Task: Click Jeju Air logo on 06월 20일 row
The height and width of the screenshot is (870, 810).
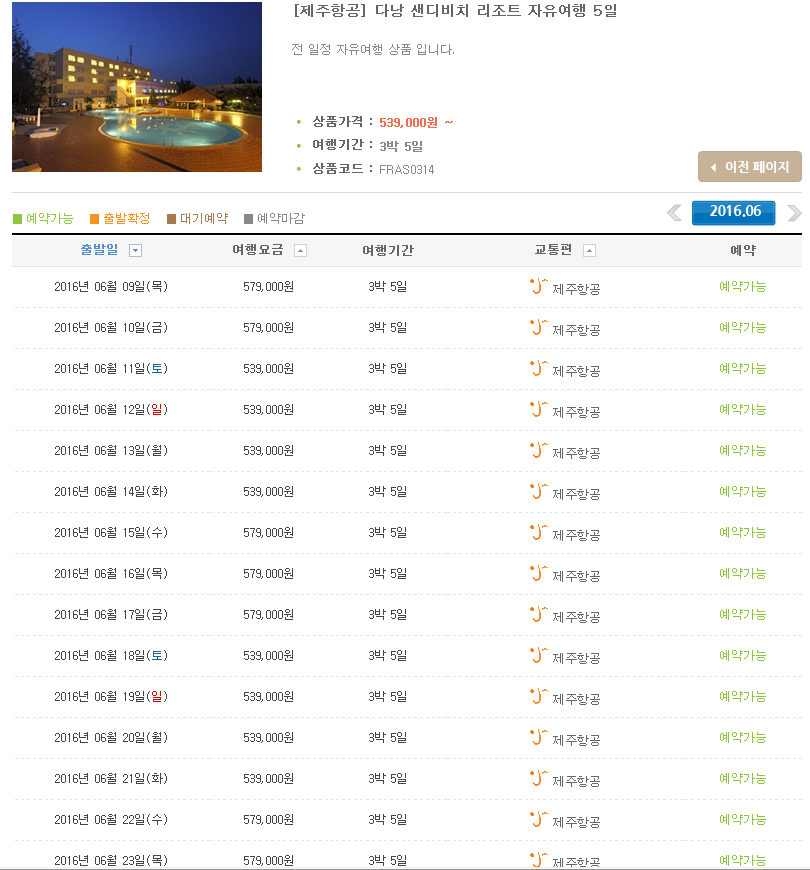Action: click(538, 737)
